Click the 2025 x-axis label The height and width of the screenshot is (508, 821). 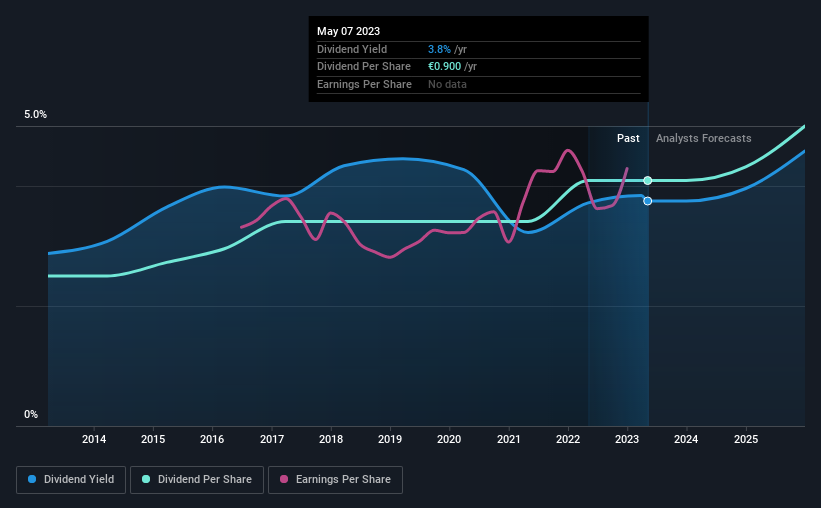(x=746, y=439)
